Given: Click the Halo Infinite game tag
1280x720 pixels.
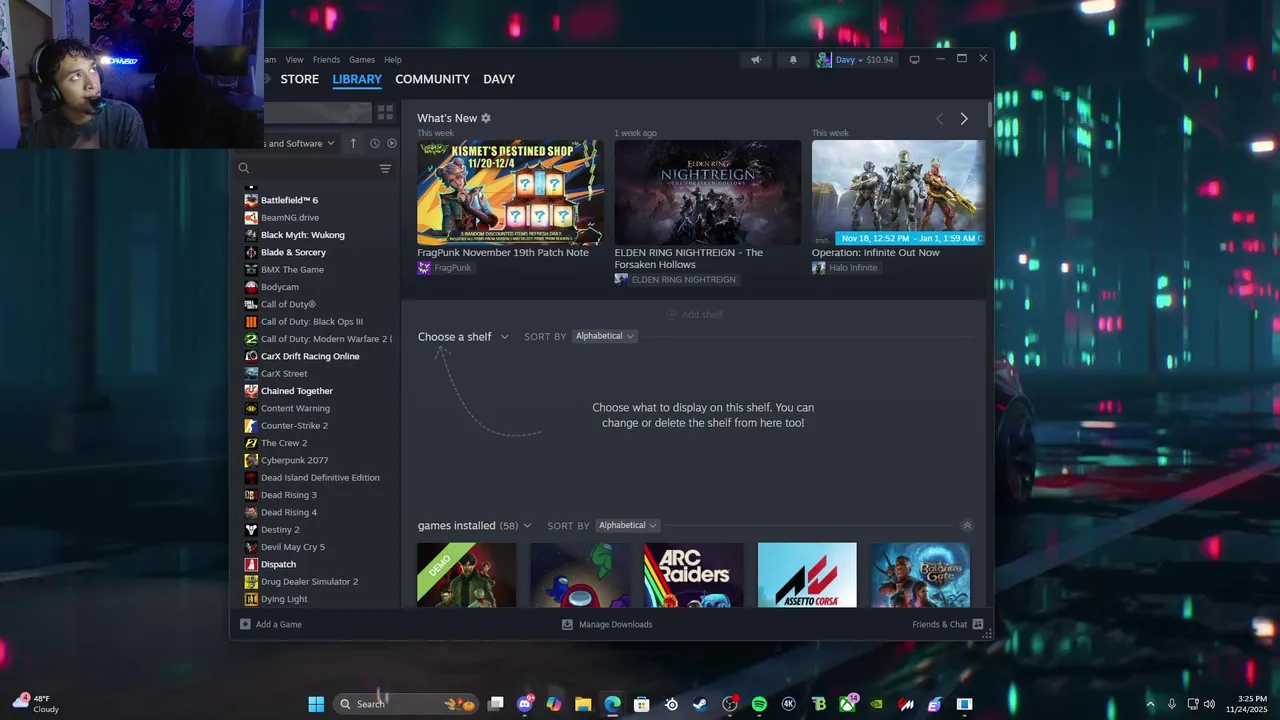Looking at the screenshot, I should click(845, 268).
